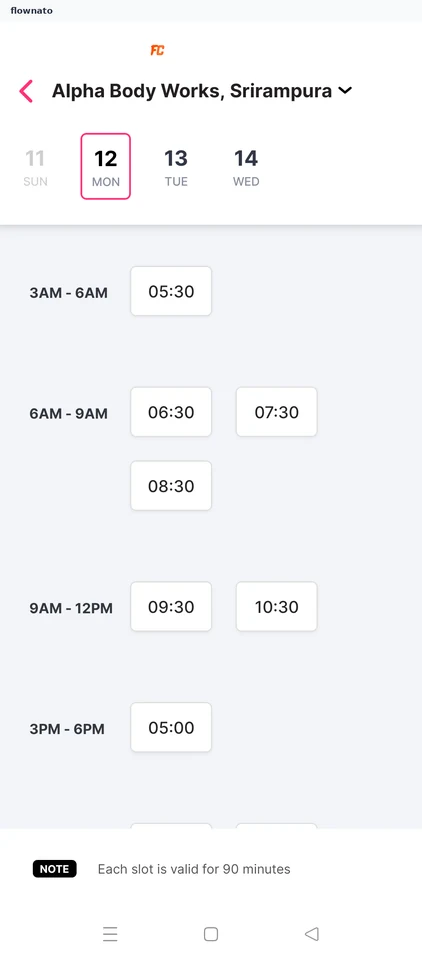This screenshot has width=422, height=960.
Task: Switch to date 14 WED
Action: point(246,166)
